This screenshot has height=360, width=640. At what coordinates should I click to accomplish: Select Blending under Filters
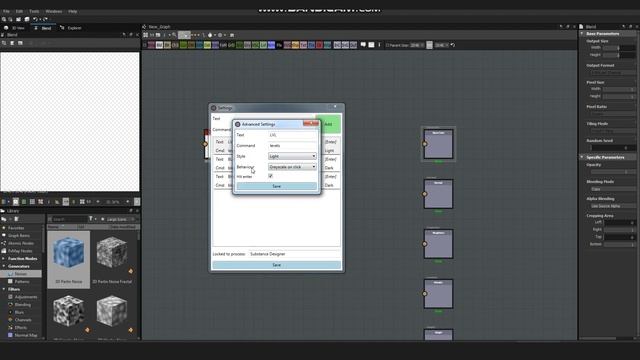click(22, 305)
